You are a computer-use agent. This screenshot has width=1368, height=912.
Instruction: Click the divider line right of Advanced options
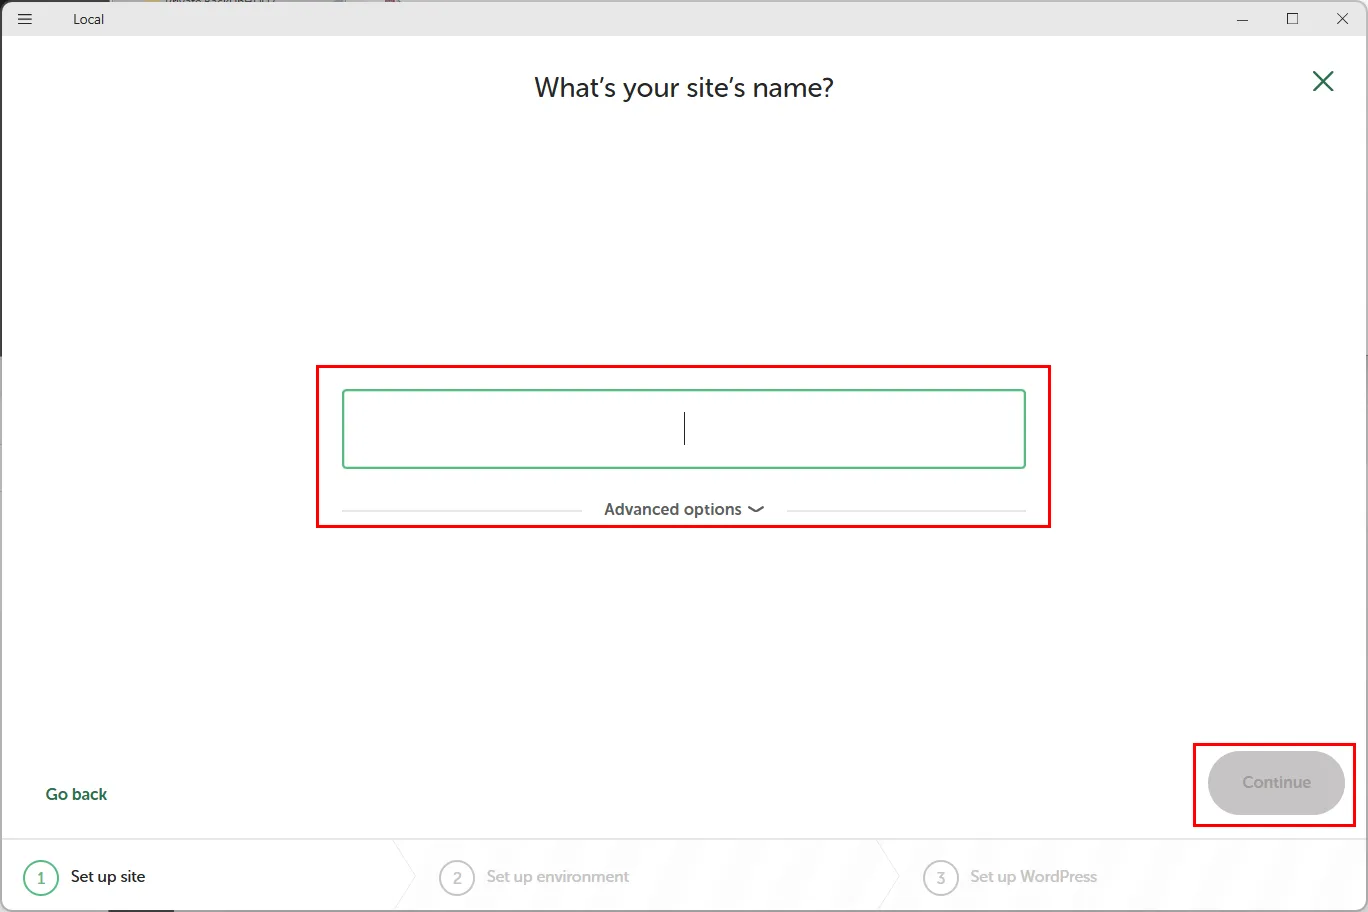[906, 511]
